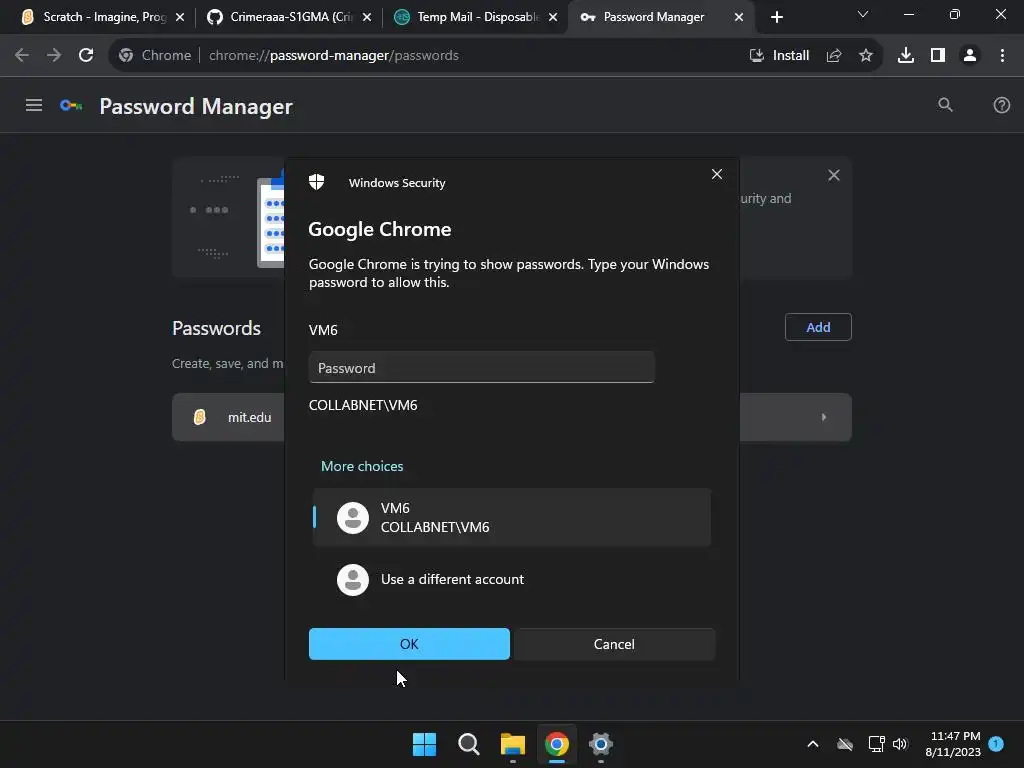The height and width of the screenshot is (768, 1024).
Task: Reload the page
Action: tap(86, 56)
